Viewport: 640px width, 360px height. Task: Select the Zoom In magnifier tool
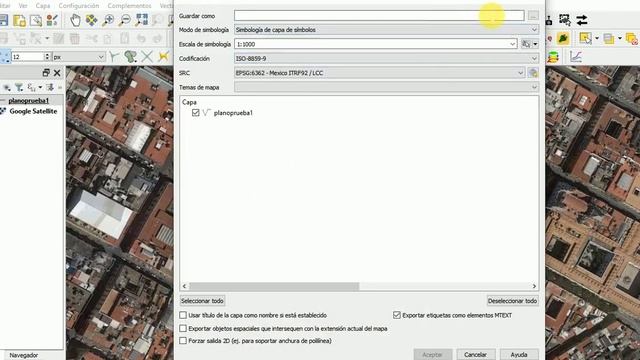tap(108, 20)
